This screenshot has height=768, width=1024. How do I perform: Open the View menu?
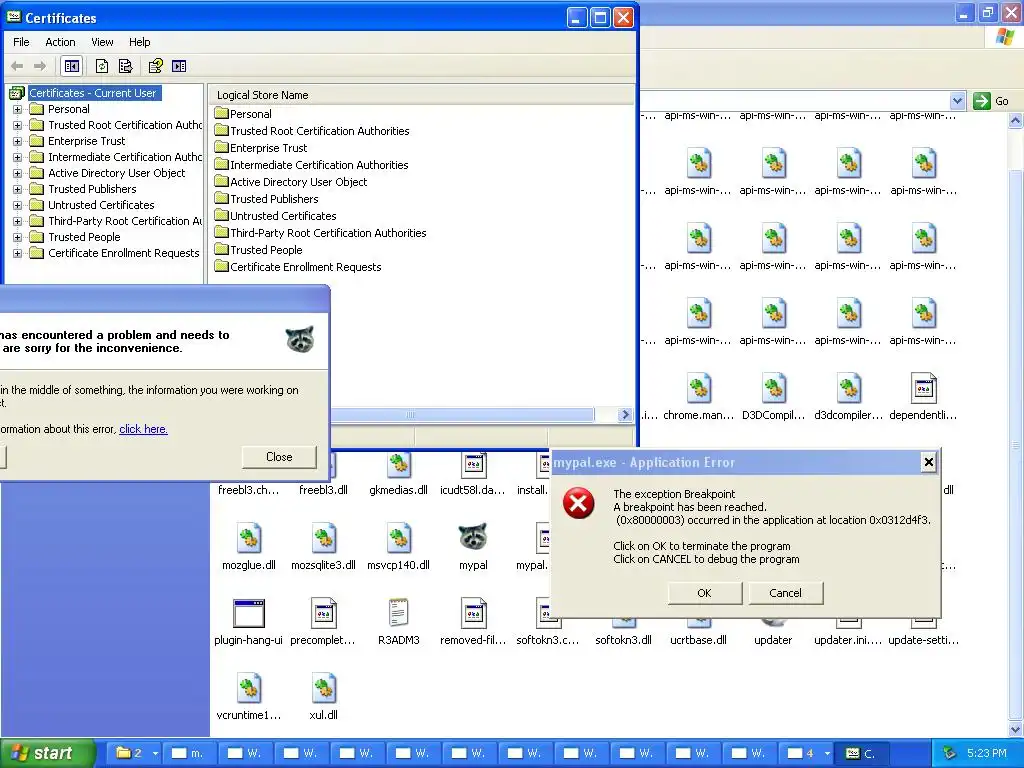(x=102, y=42)
